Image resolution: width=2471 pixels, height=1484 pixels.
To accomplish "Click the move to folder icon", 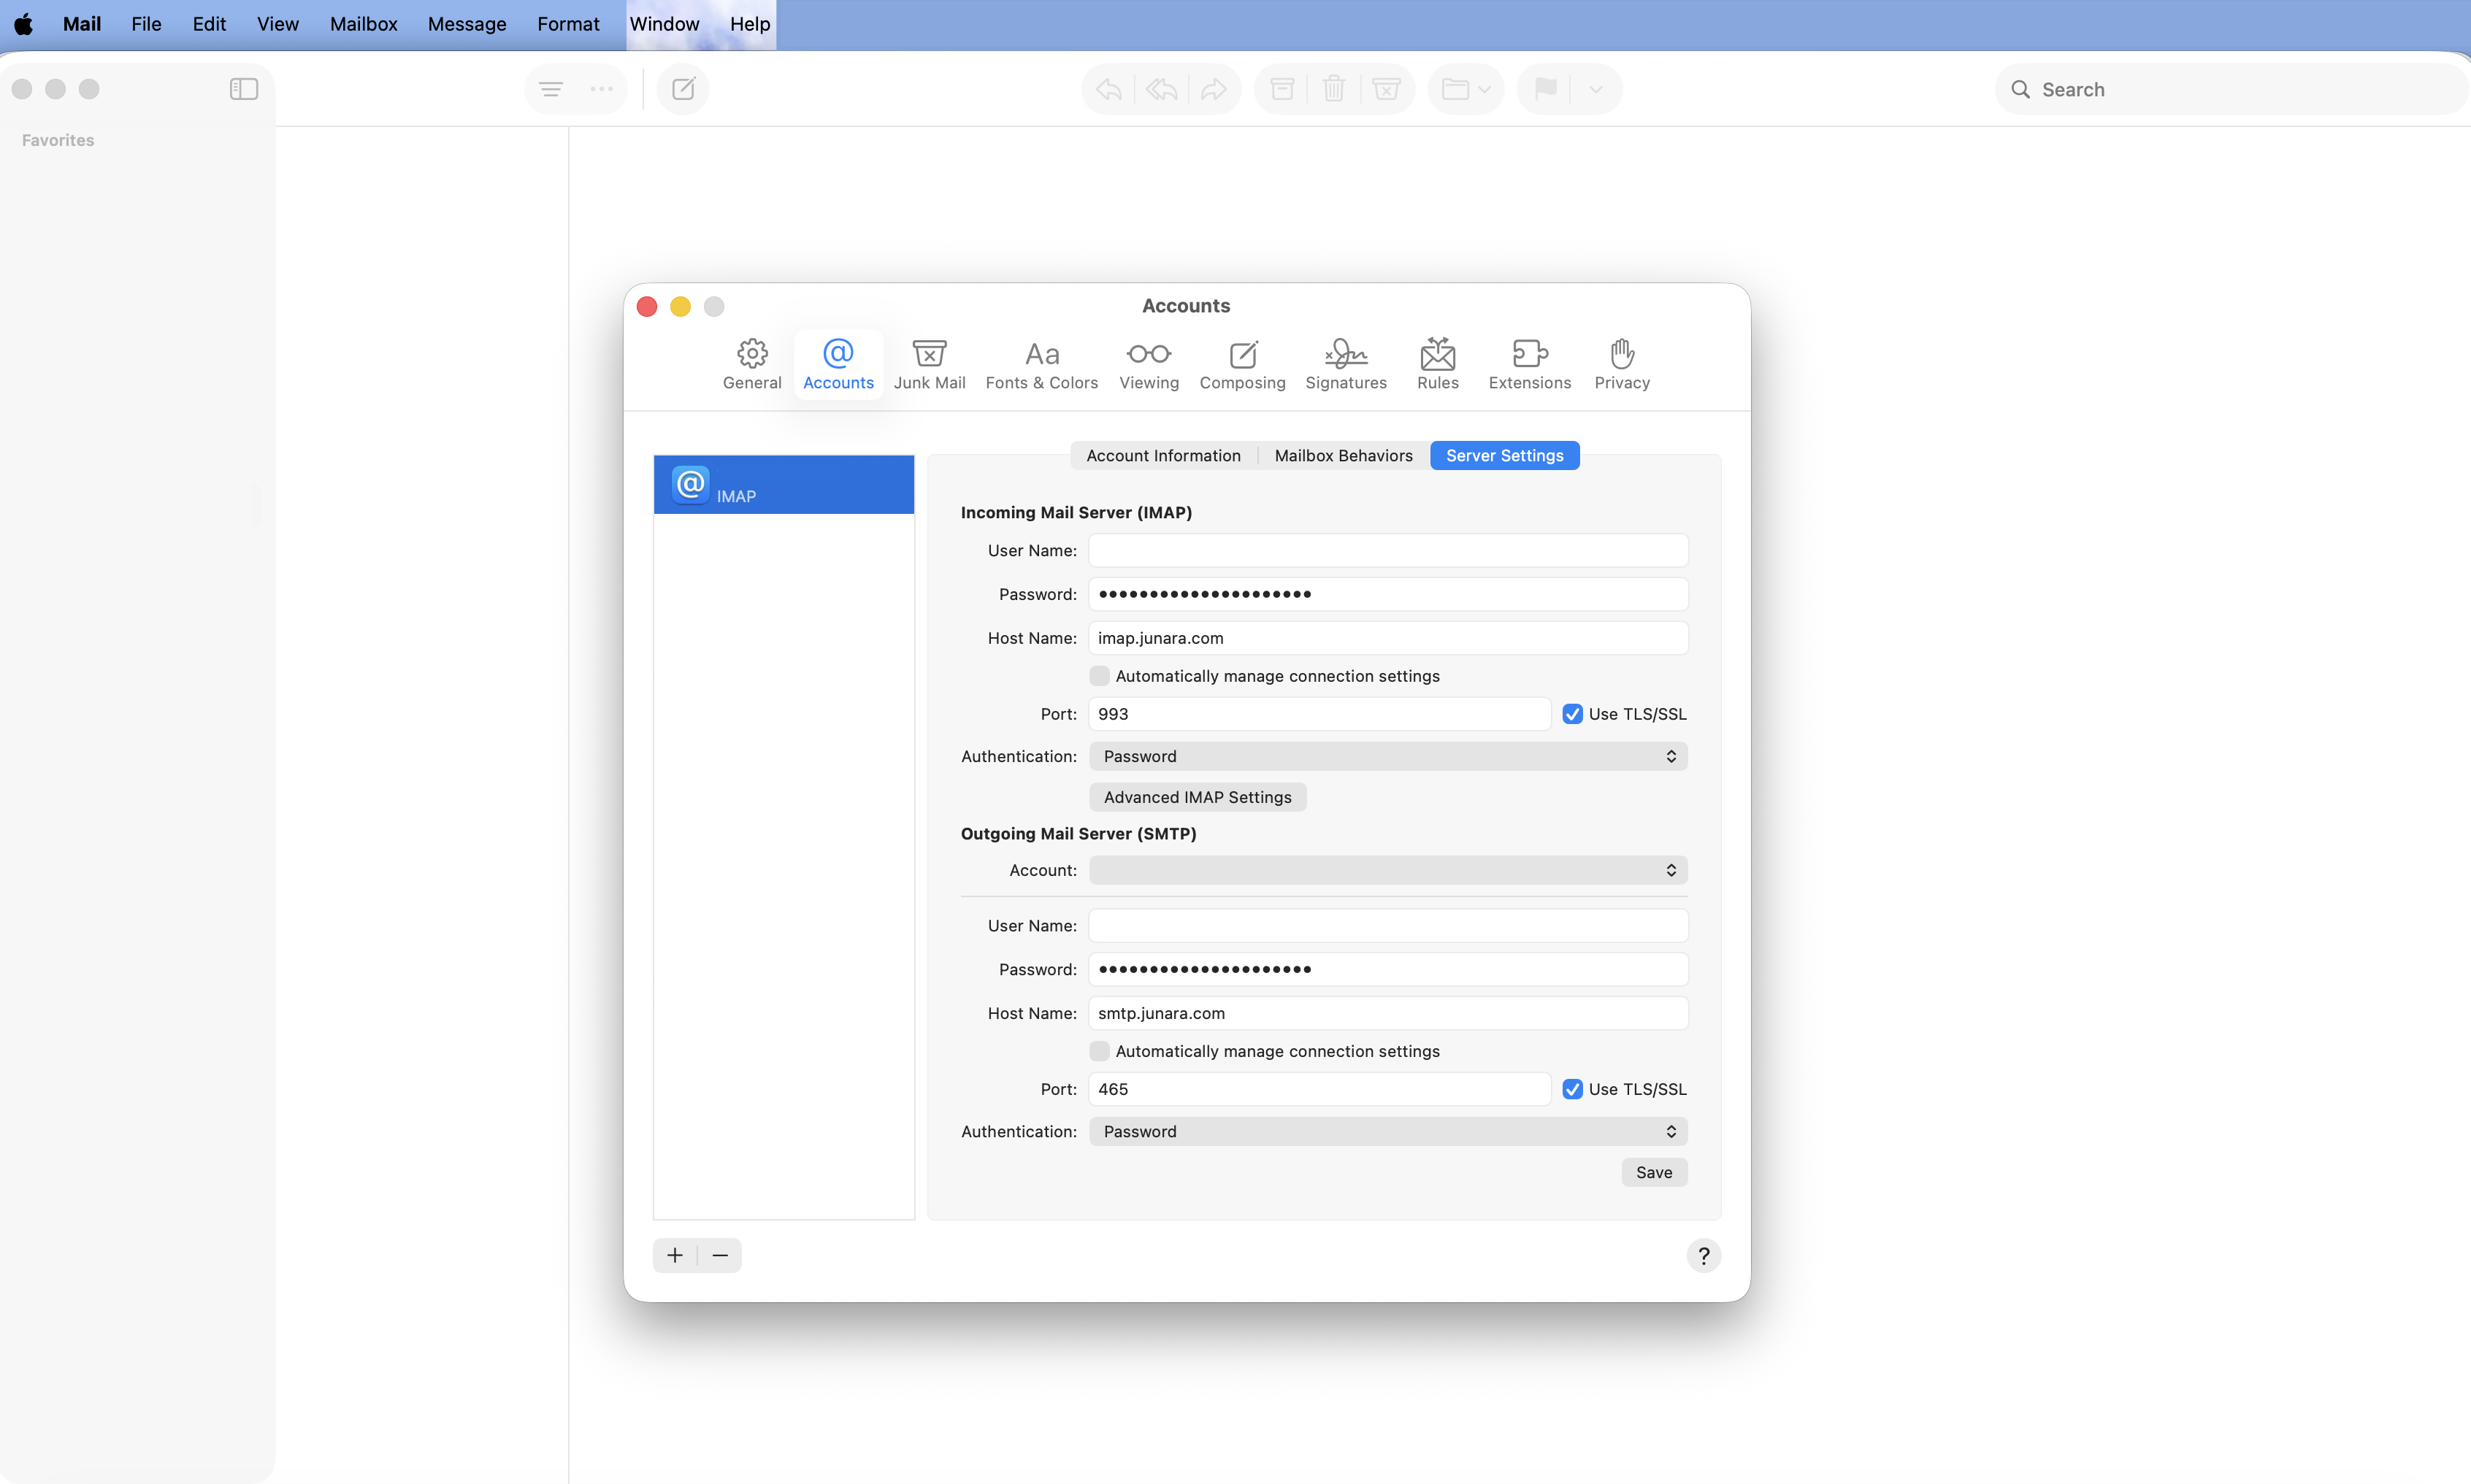I will (x=1455, y=89).
